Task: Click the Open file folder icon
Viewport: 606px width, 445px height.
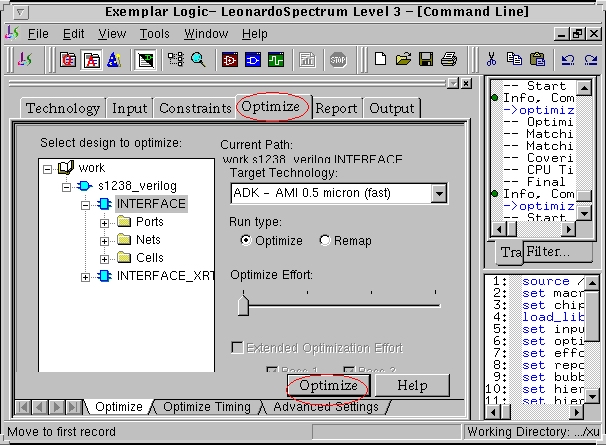Action: coord(404,60)
